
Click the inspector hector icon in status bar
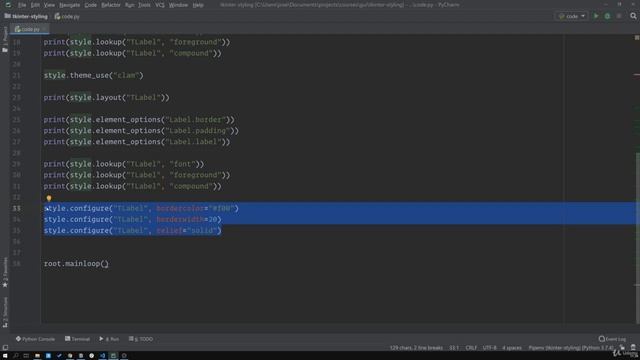(633, 347)
